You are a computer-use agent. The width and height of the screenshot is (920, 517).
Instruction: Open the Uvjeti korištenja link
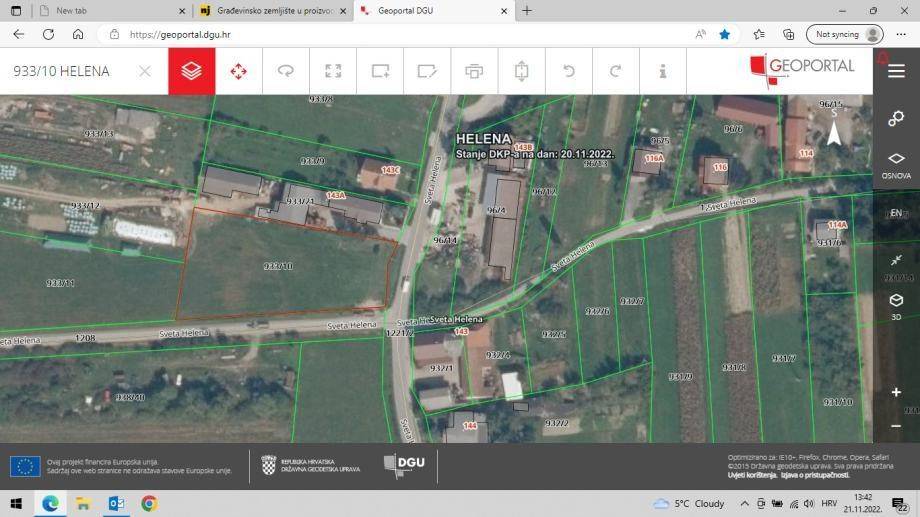[x=752, y=475]
